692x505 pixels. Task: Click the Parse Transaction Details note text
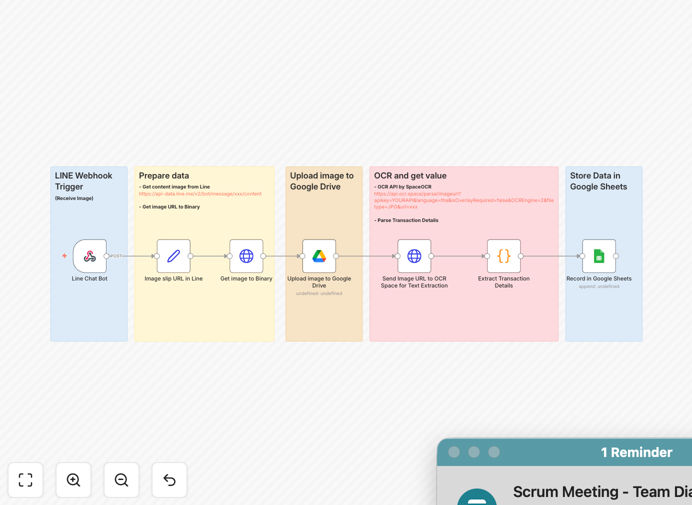tap(406, 220)
